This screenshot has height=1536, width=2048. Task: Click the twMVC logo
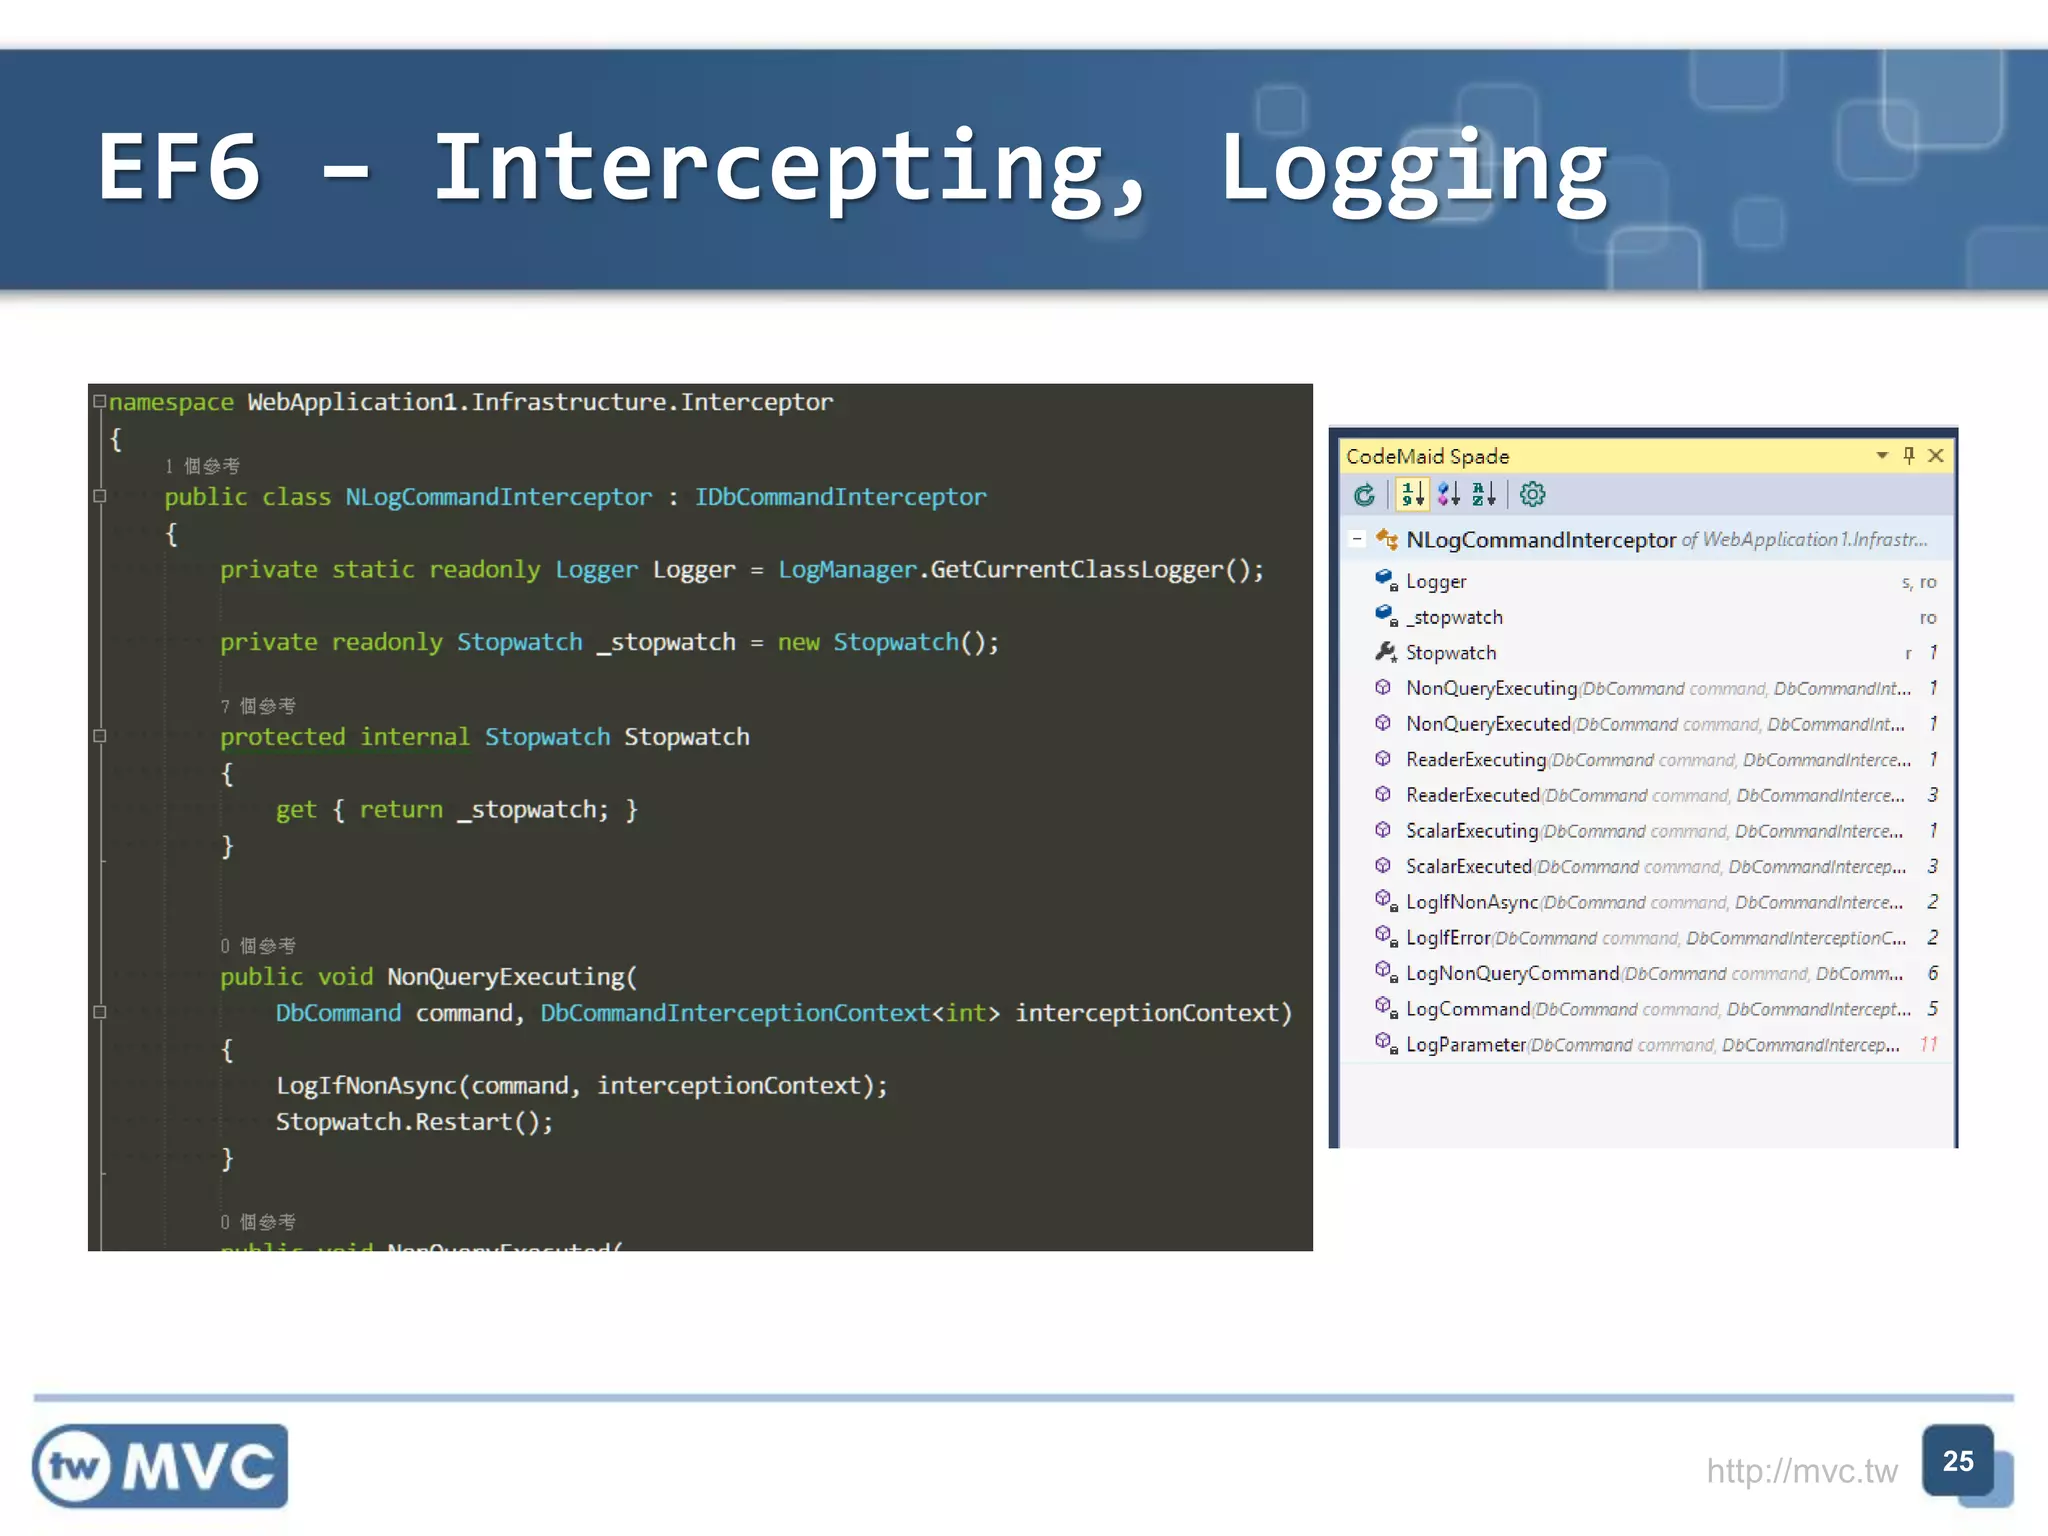coord(160,1466)
